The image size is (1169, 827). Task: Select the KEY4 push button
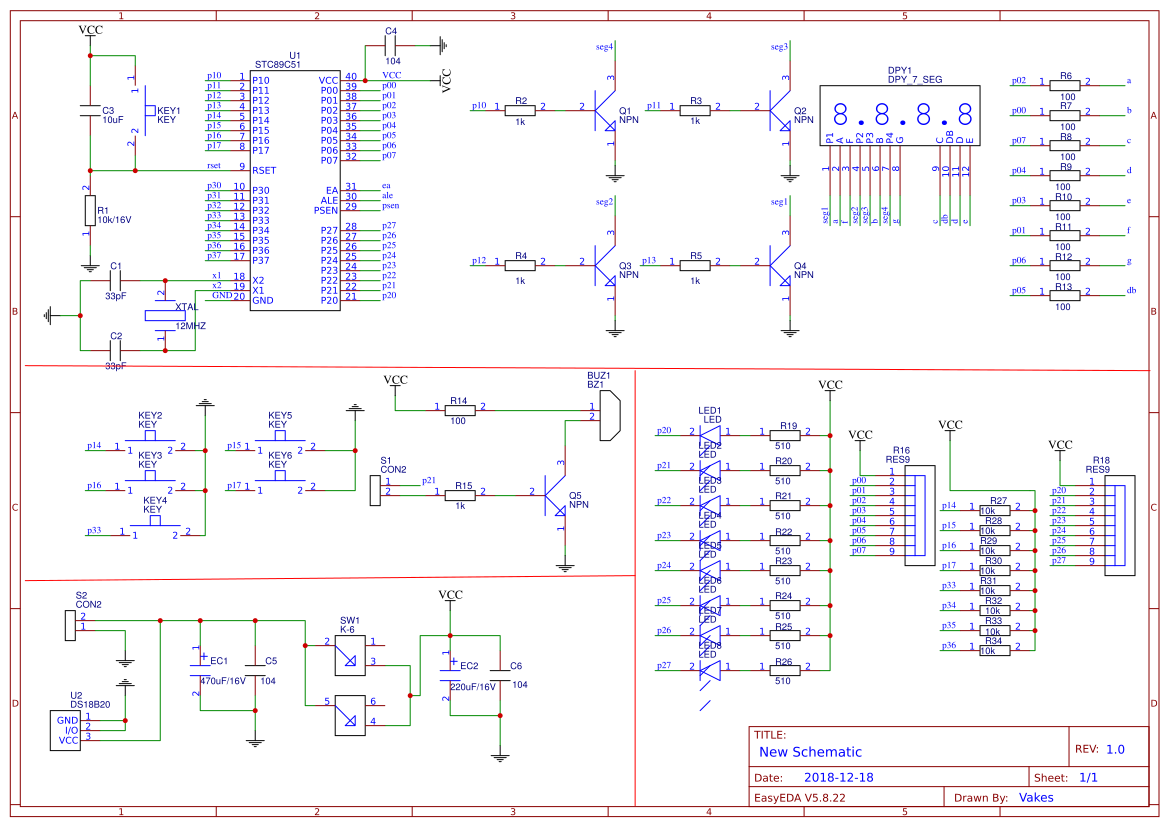click(x=154, y=523)
